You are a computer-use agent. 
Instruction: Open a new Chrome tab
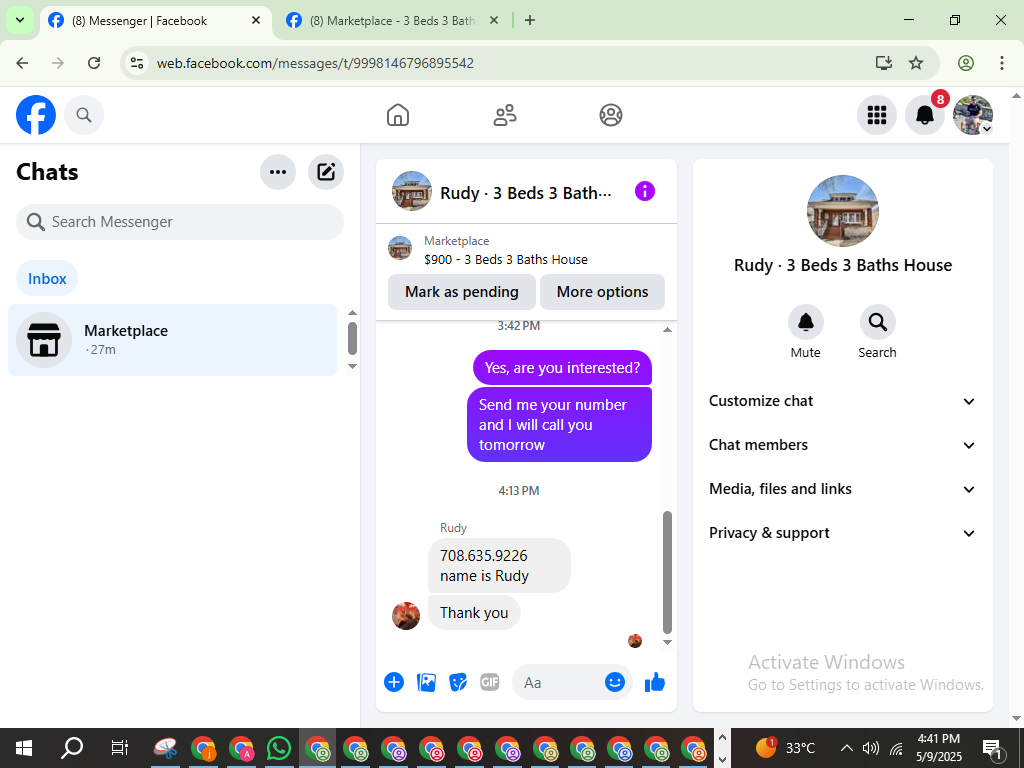[530, 20]
